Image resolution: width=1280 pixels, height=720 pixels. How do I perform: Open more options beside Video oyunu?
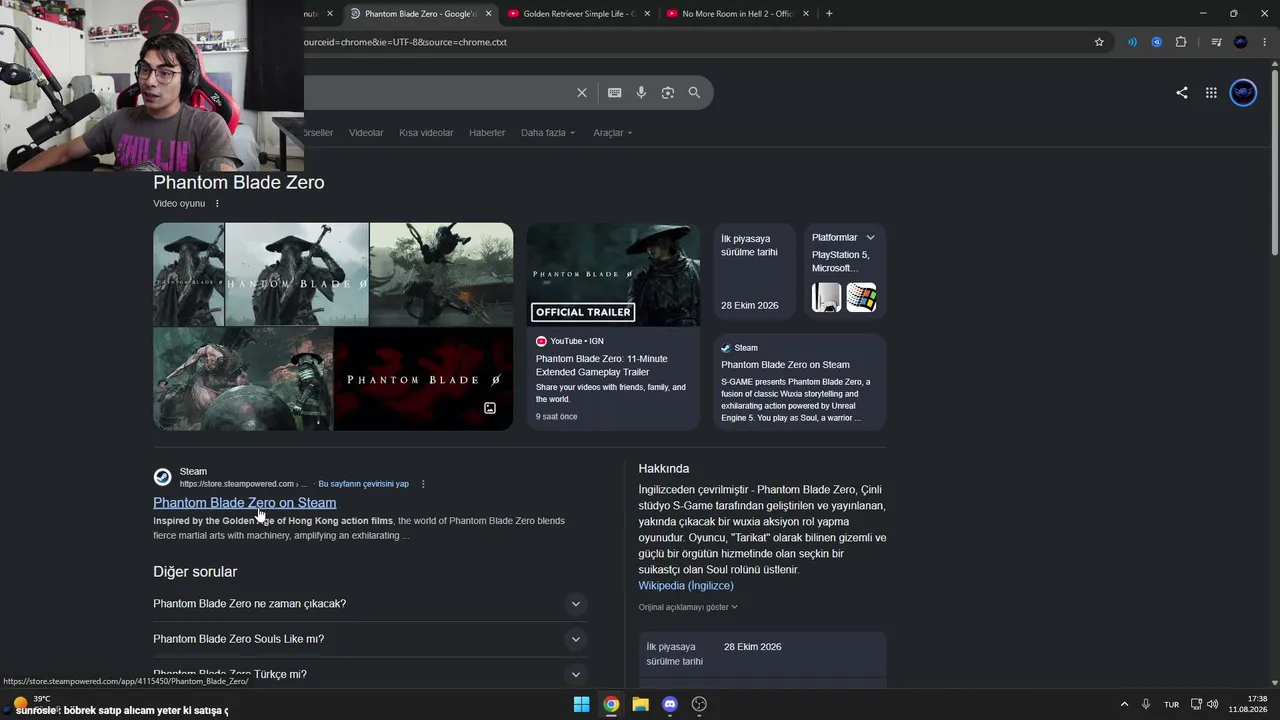(217, 204)
